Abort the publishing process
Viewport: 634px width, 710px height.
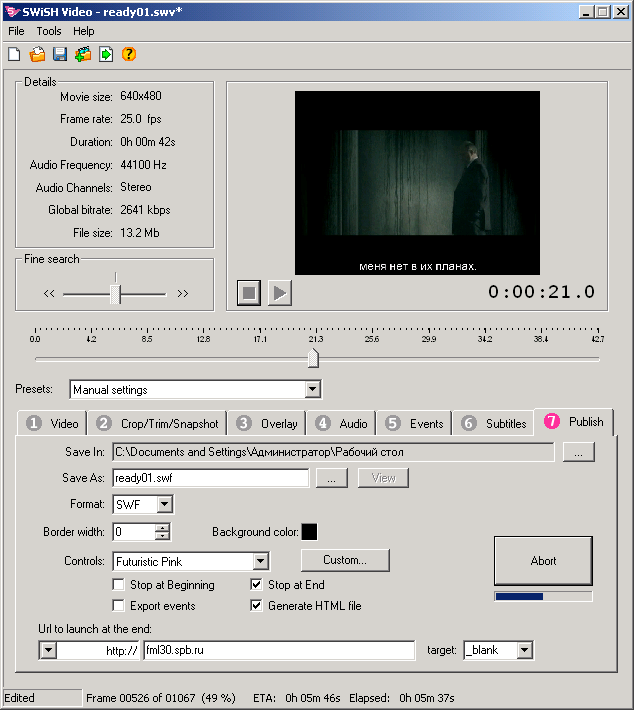(x=543, y=561)
